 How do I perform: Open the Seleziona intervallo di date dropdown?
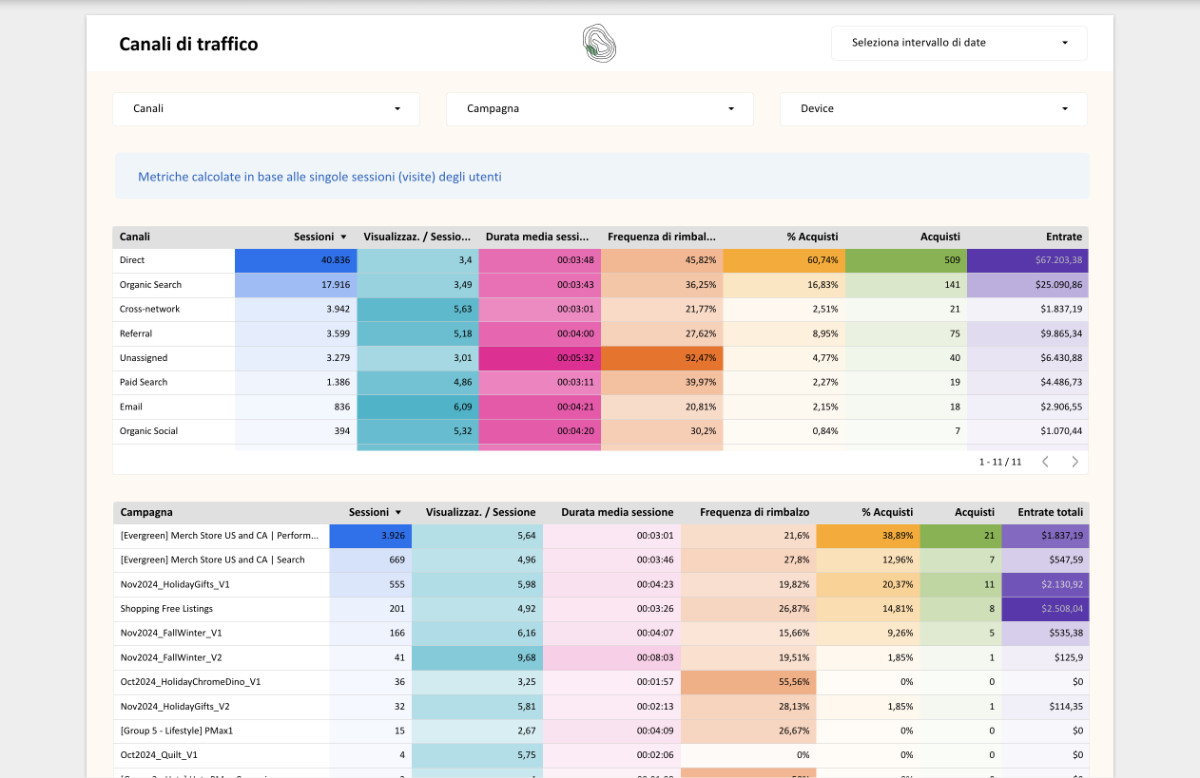point(958,43)
